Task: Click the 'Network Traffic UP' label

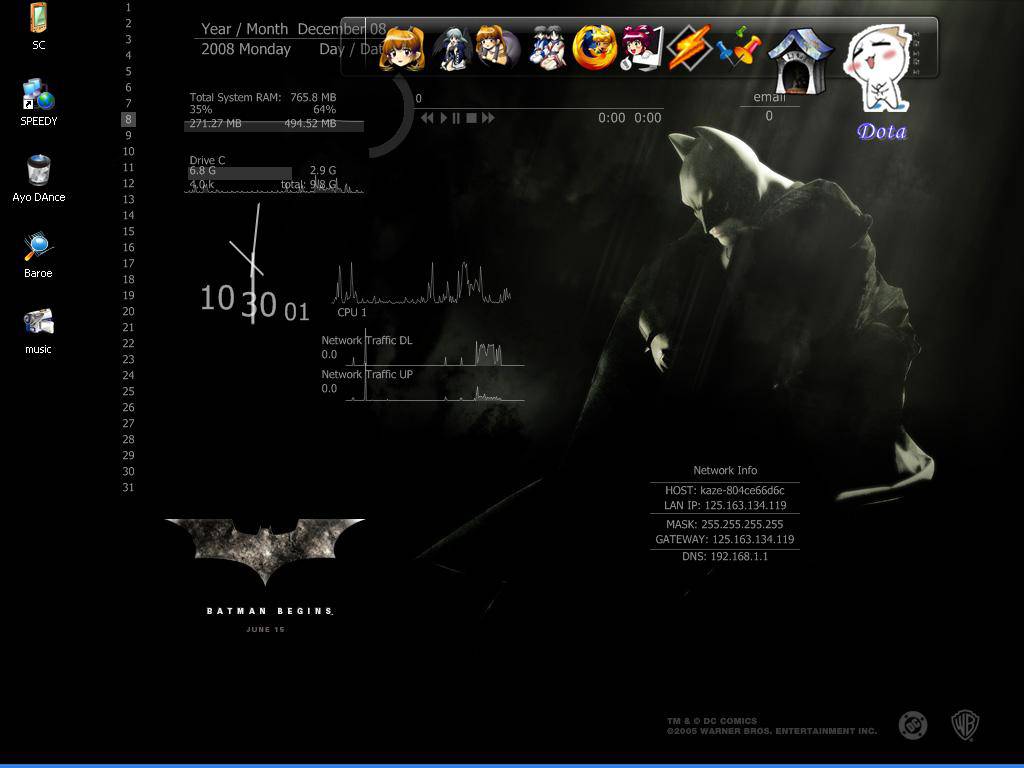Action: [366, 374]
